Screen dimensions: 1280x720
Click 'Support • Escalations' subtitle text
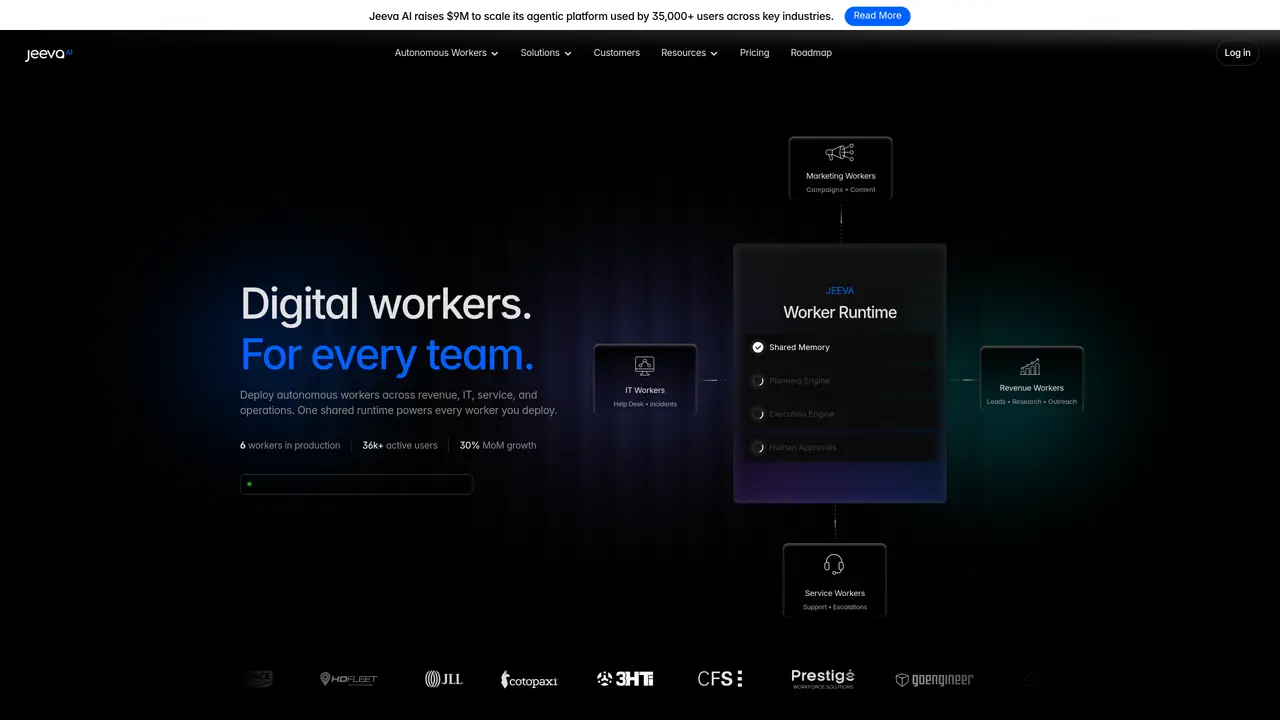(x=834, y=607)
